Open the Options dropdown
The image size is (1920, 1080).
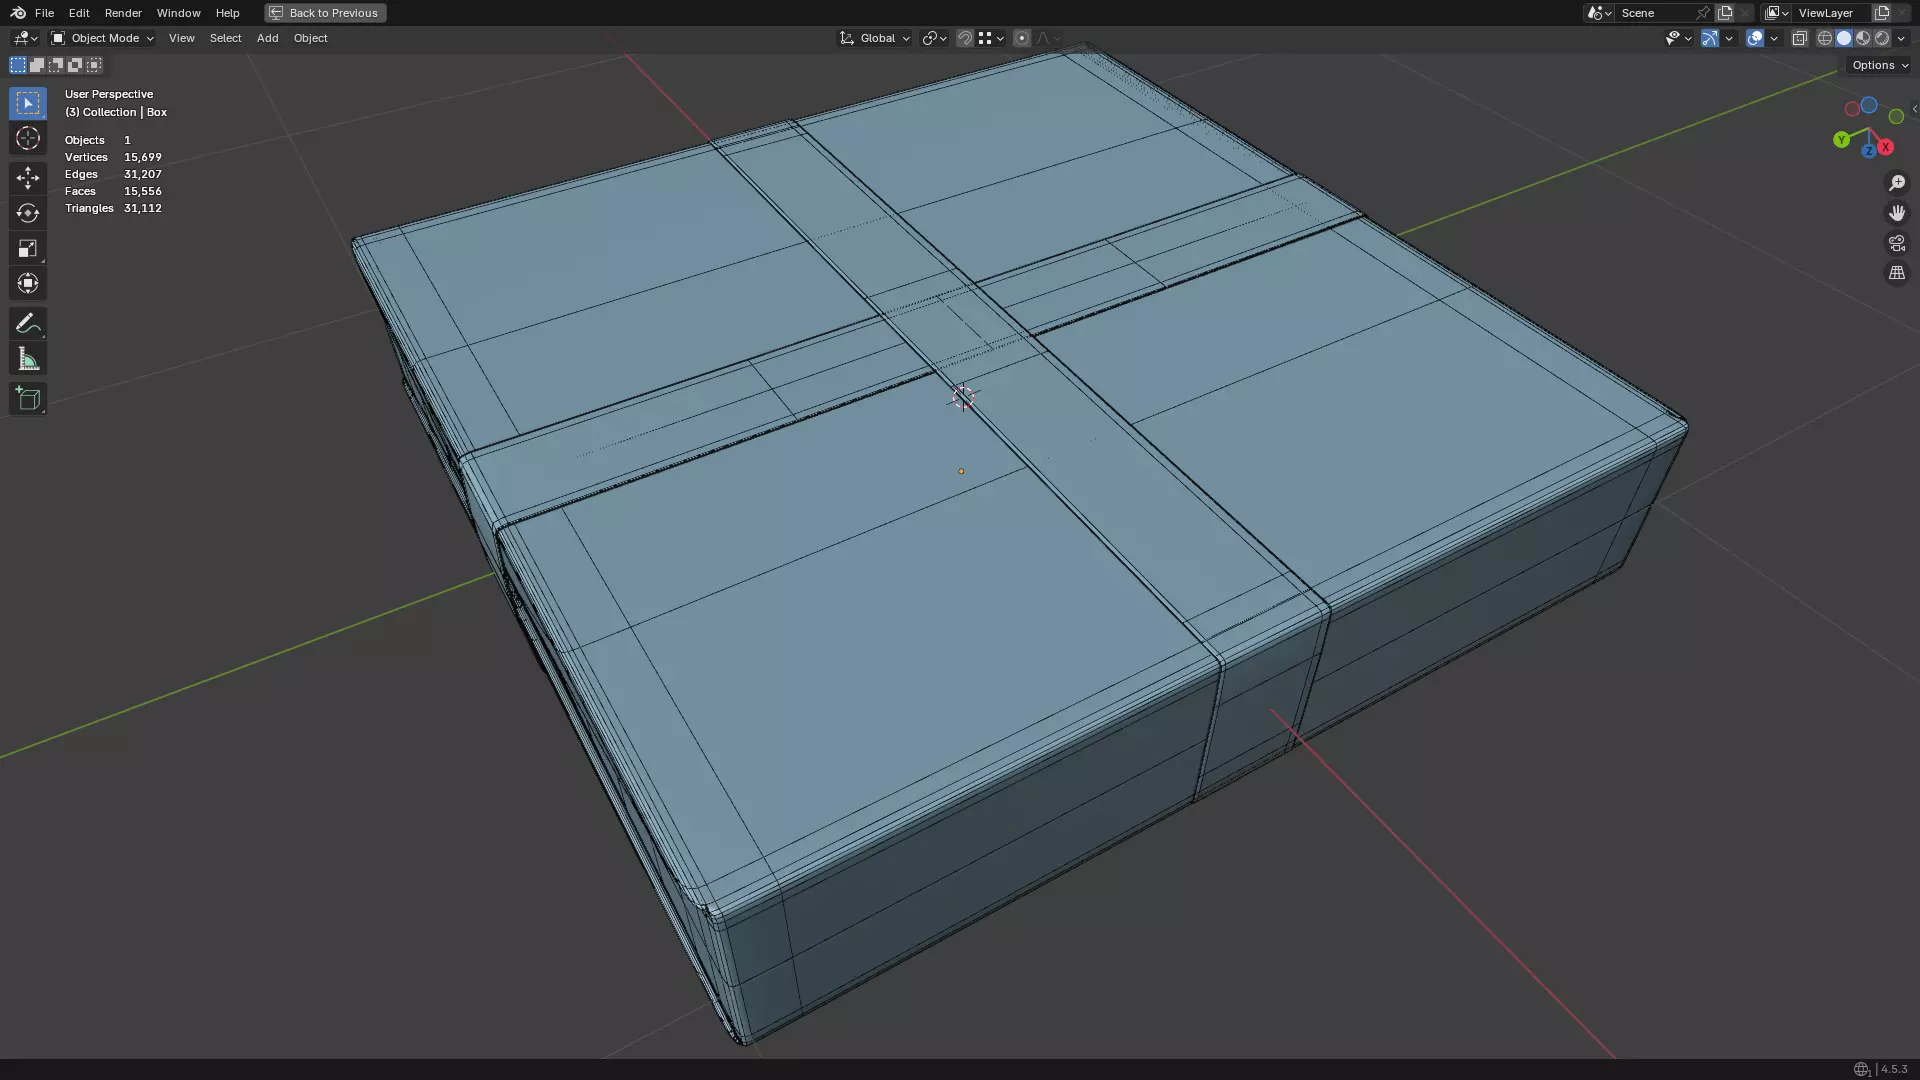tap(1879, 65)
